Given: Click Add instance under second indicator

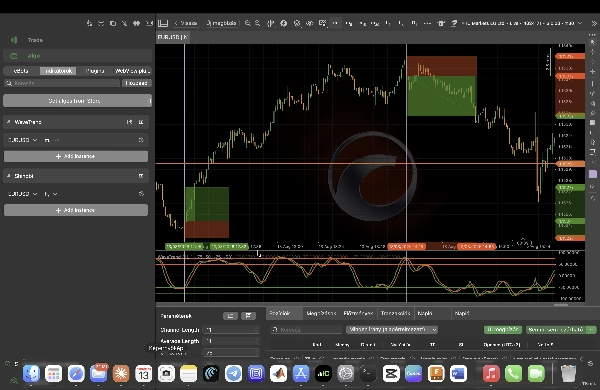Looking at the screenshot, I should 76,210.
